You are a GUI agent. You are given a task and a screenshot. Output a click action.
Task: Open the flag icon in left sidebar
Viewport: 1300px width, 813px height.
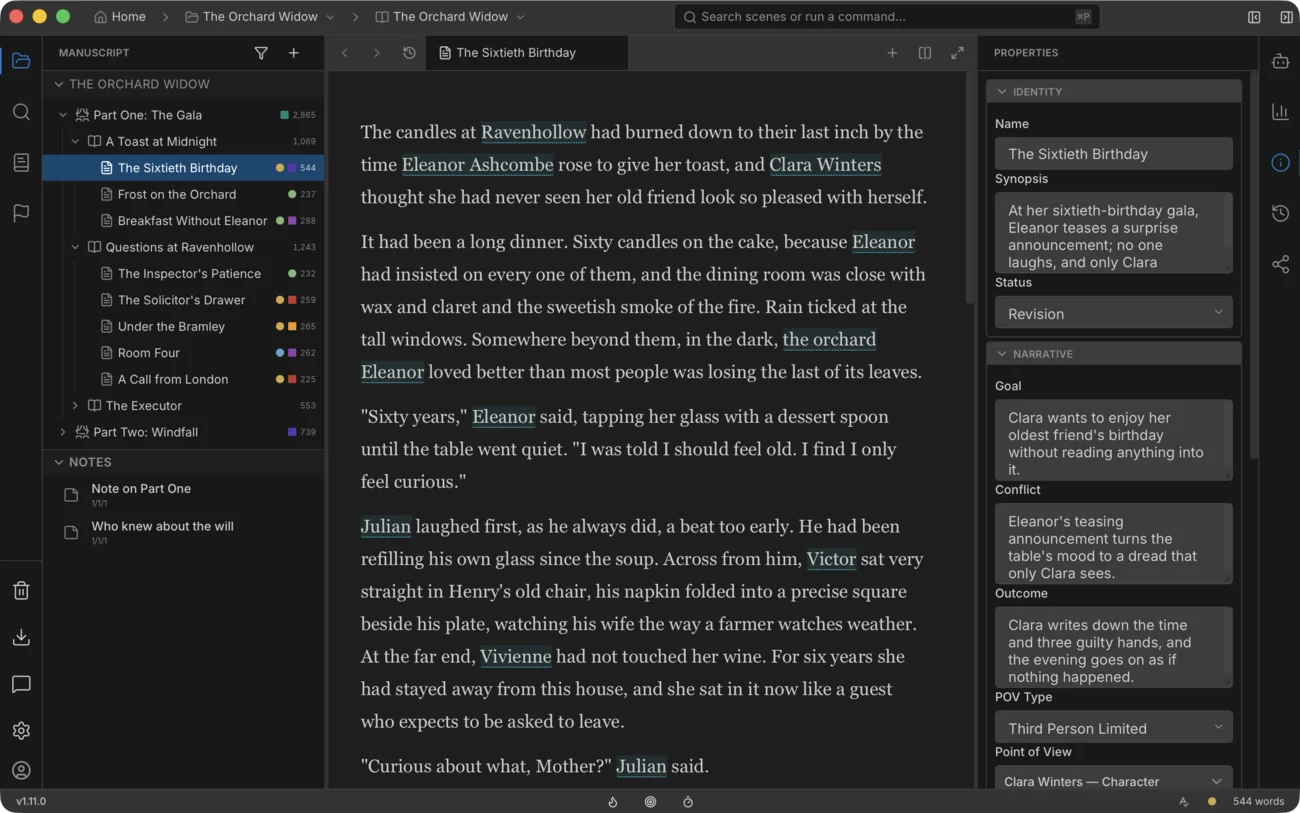(x=21, y=213)
